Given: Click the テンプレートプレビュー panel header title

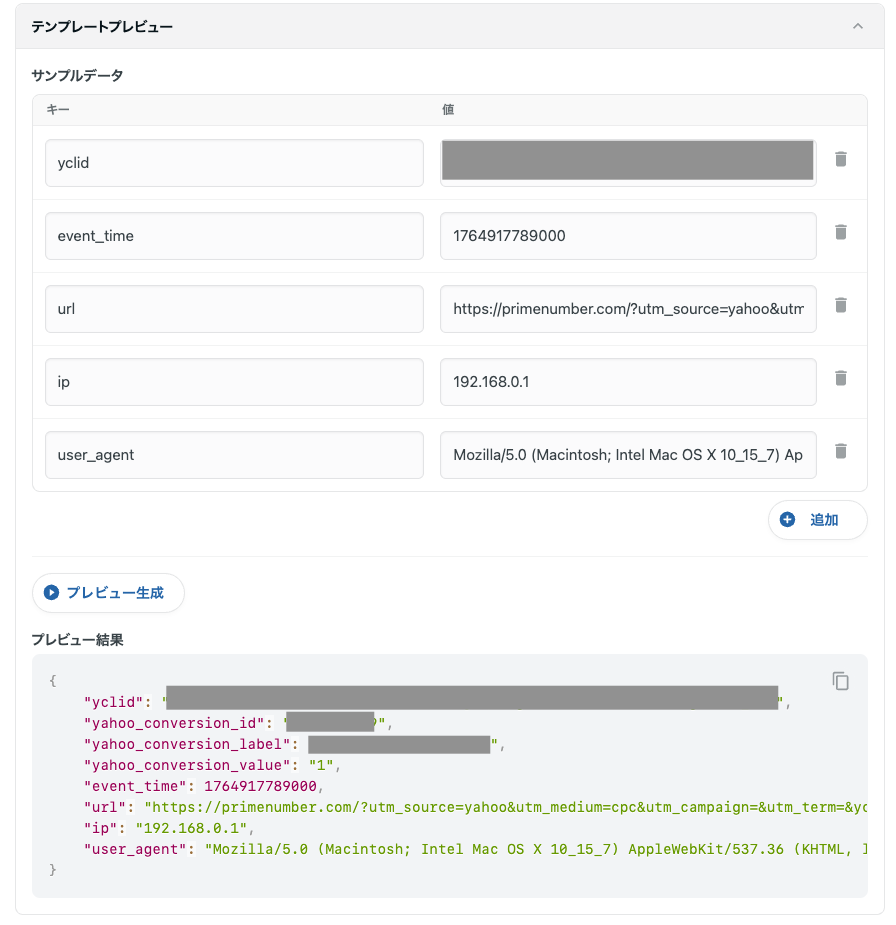Looking at the screenshot, I should click(102, 27).
